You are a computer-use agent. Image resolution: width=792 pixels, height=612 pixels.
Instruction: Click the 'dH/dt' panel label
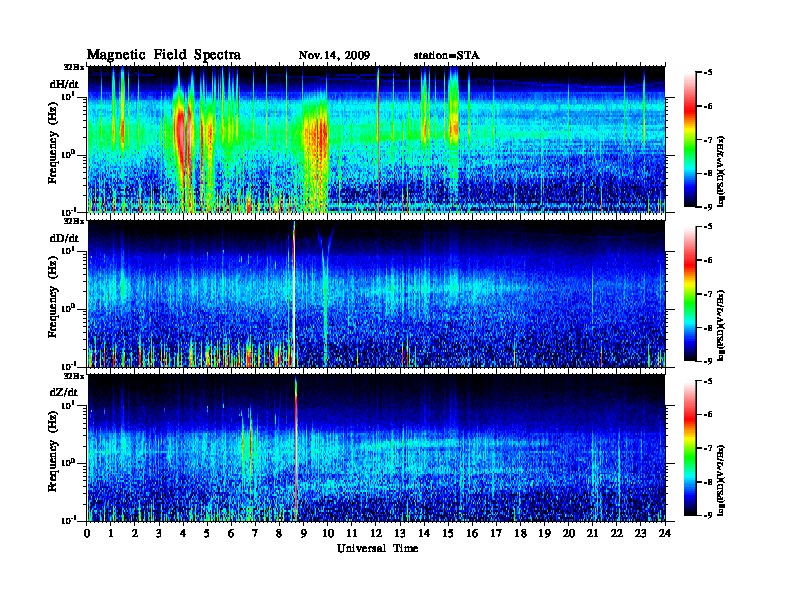click(64, 84)
